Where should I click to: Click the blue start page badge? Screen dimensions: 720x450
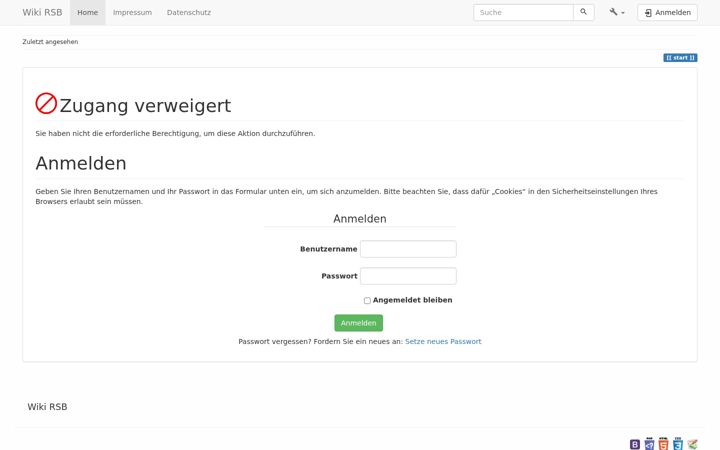click(680, 57)
